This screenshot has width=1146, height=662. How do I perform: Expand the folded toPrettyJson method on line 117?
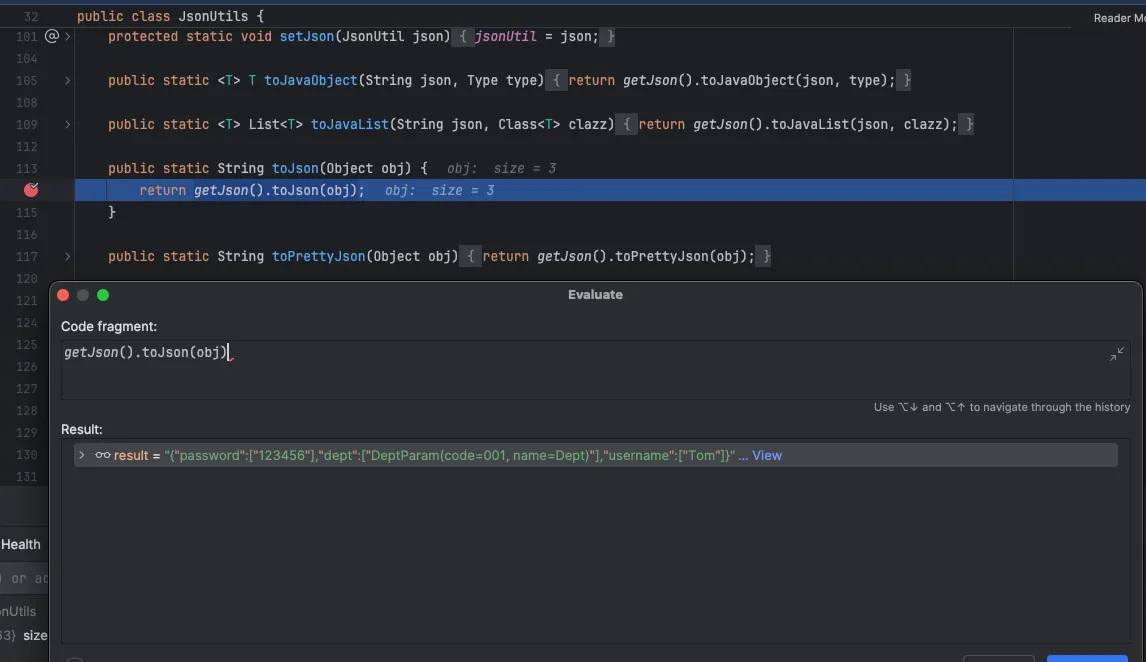coord(67,256)
